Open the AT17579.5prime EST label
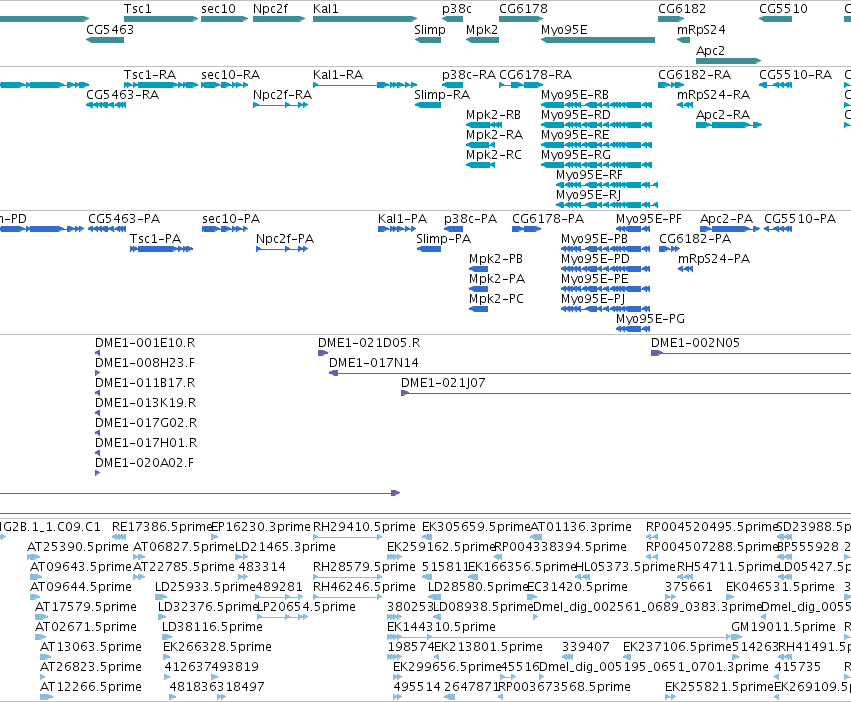This screenshot has width=851, height=702. pos(86,606)
